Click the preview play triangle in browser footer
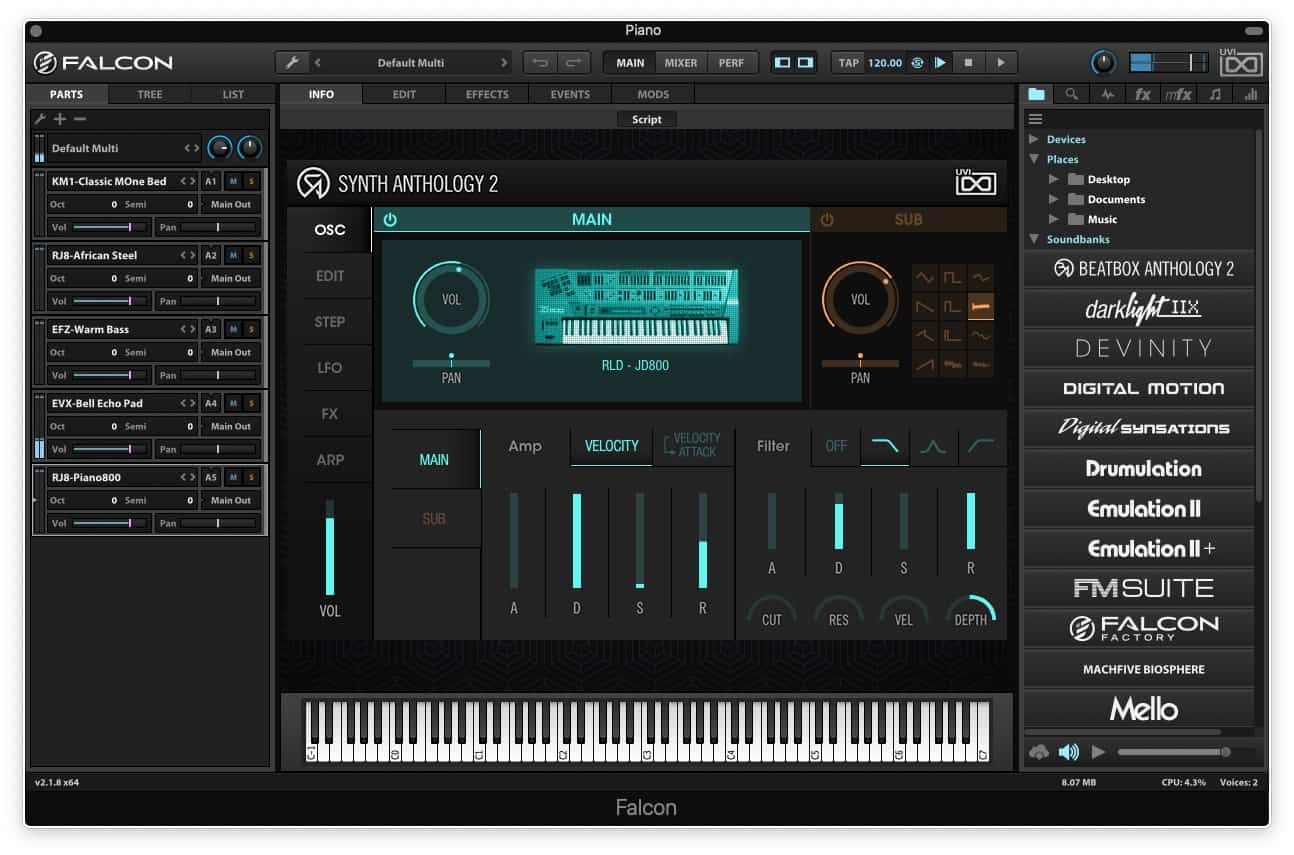1294x855 pixels. click(1099, 751)
